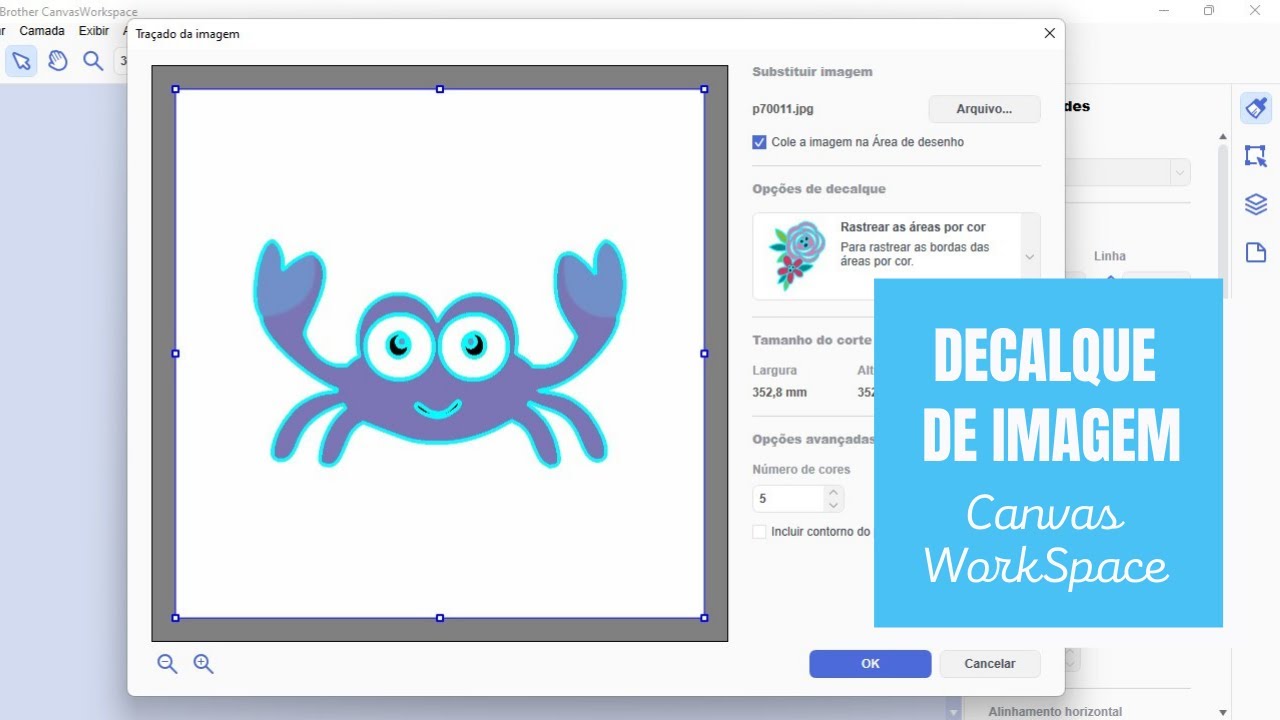
Task: Expand the Rastrear as áreas por cor dropdown
Action: point(1029,257)
